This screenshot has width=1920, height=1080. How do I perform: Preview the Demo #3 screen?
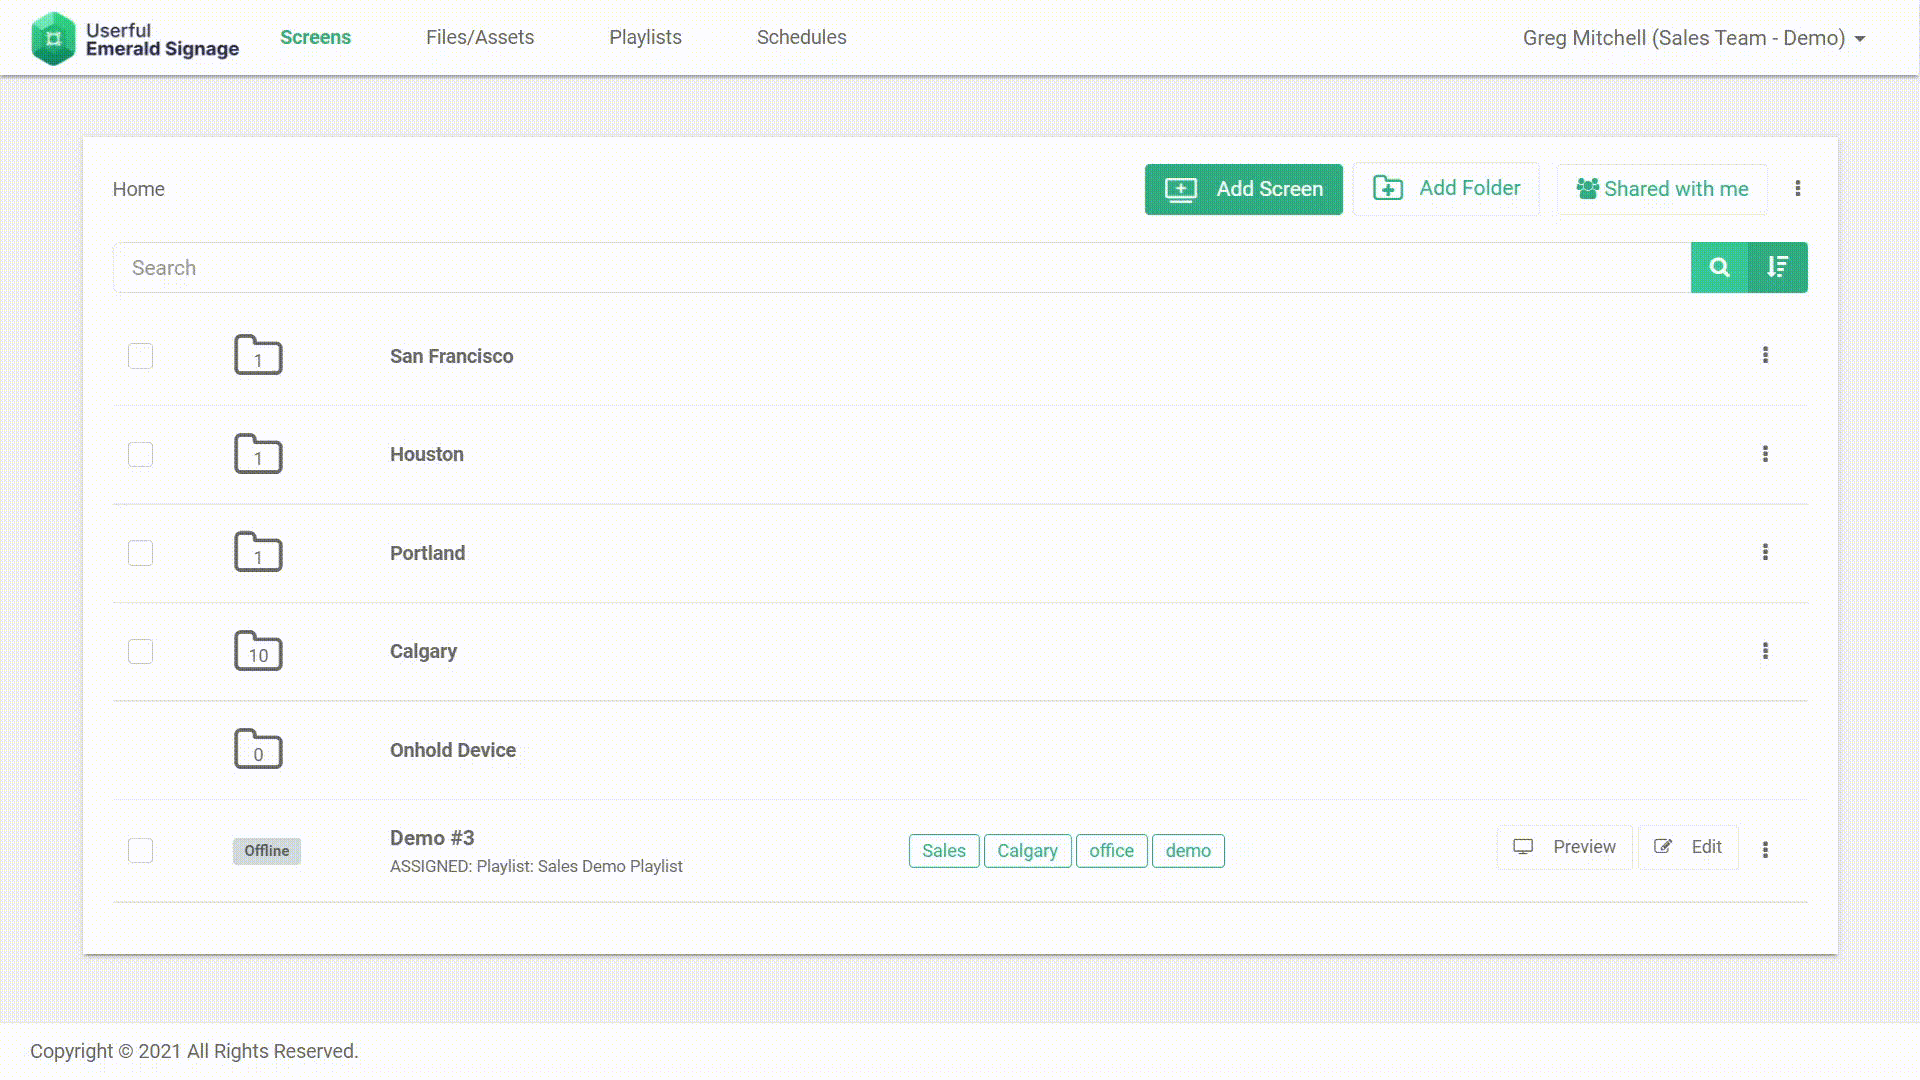tap(1564, 847)
